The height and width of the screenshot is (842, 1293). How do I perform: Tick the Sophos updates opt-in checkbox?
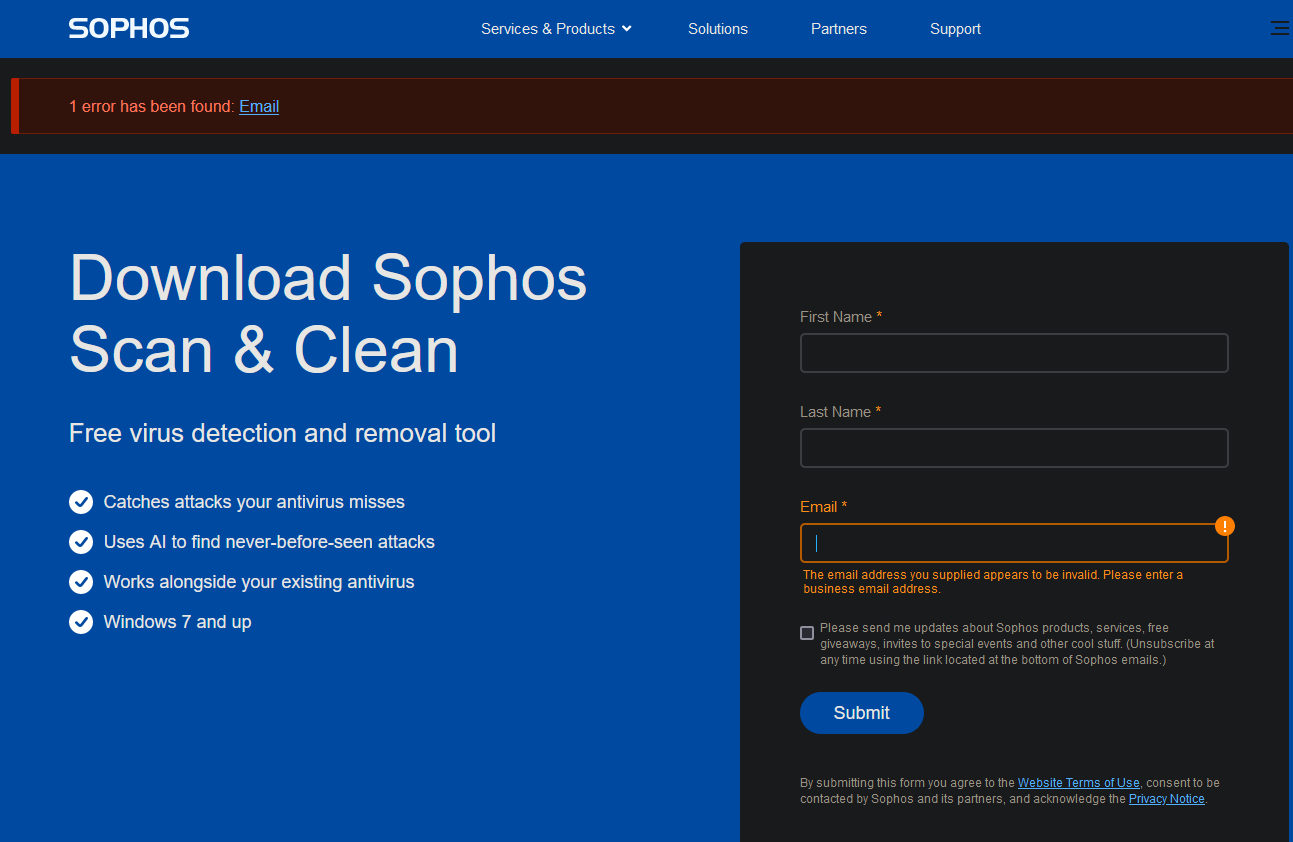[807, 633]
